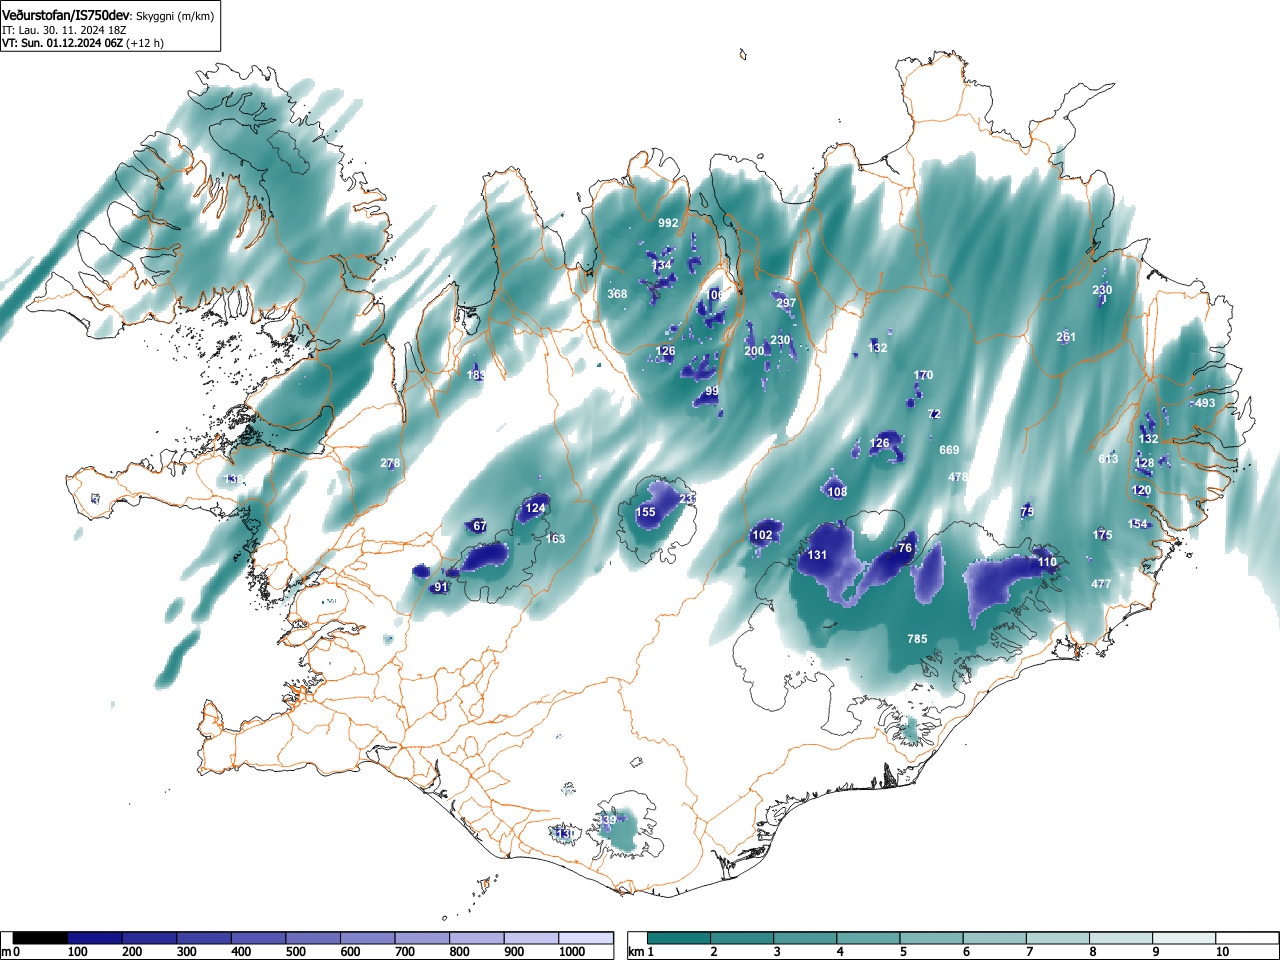Click the 91 visibility value on the map

440,587
